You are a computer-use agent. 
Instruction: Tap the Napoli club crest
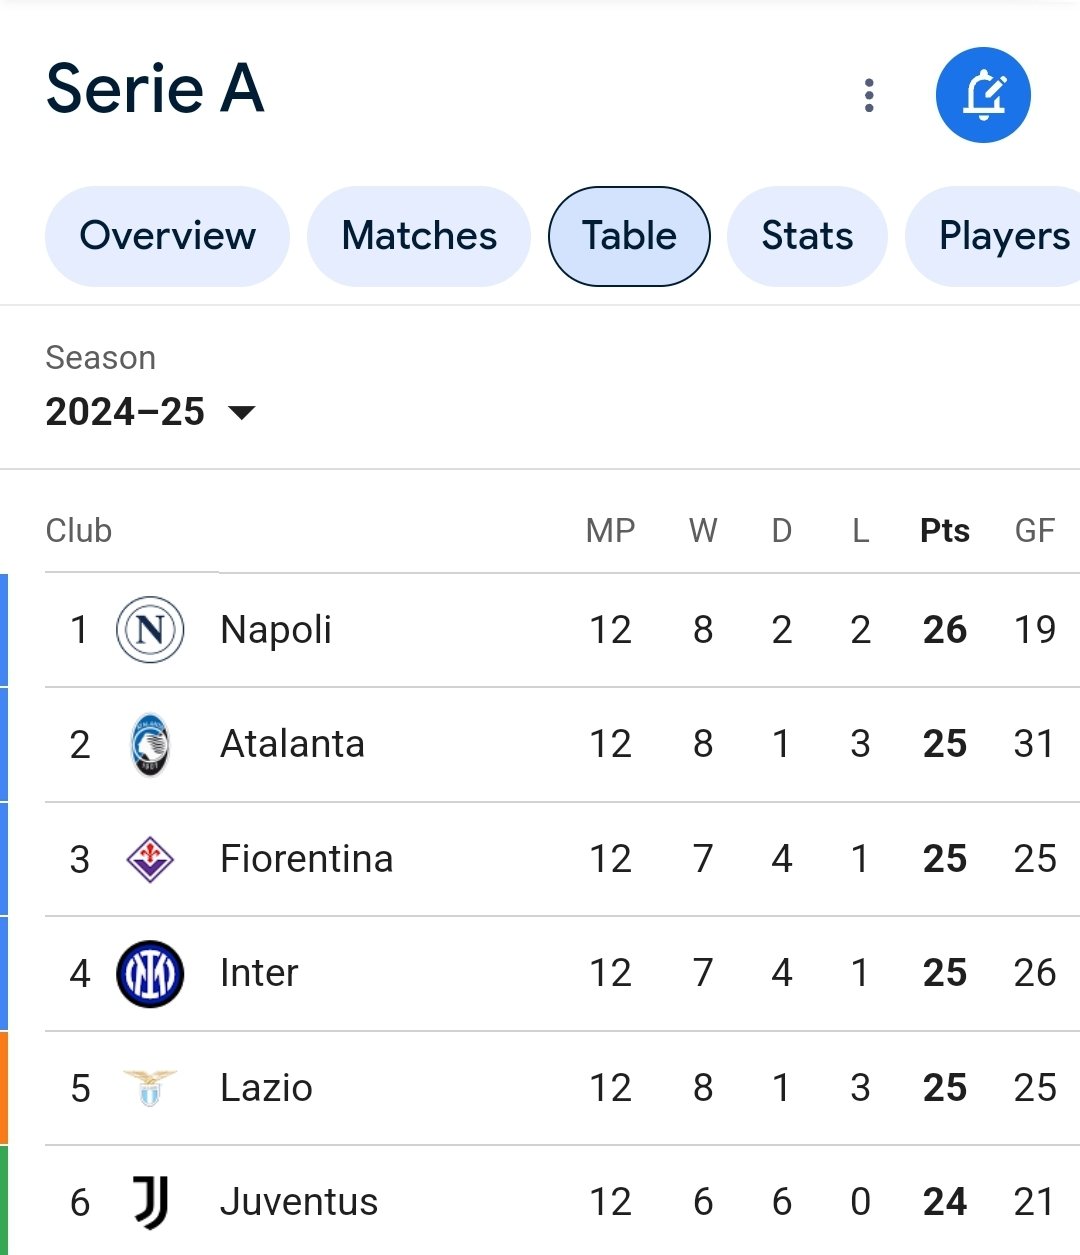tap(150, 630)
